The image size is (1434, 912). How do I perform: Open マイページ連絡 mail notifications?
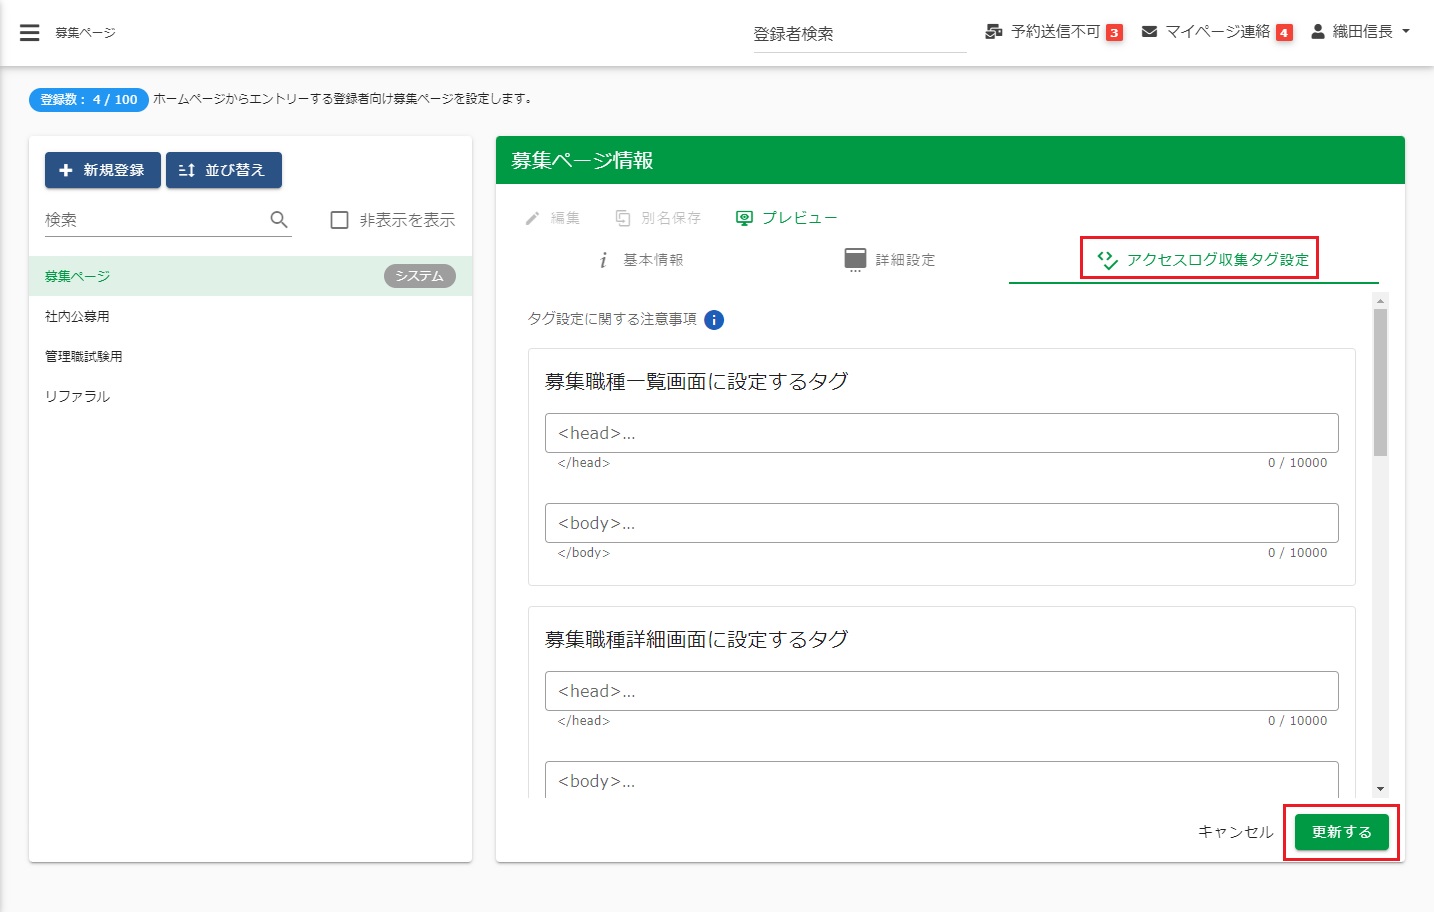click(x=1149, y=32)
